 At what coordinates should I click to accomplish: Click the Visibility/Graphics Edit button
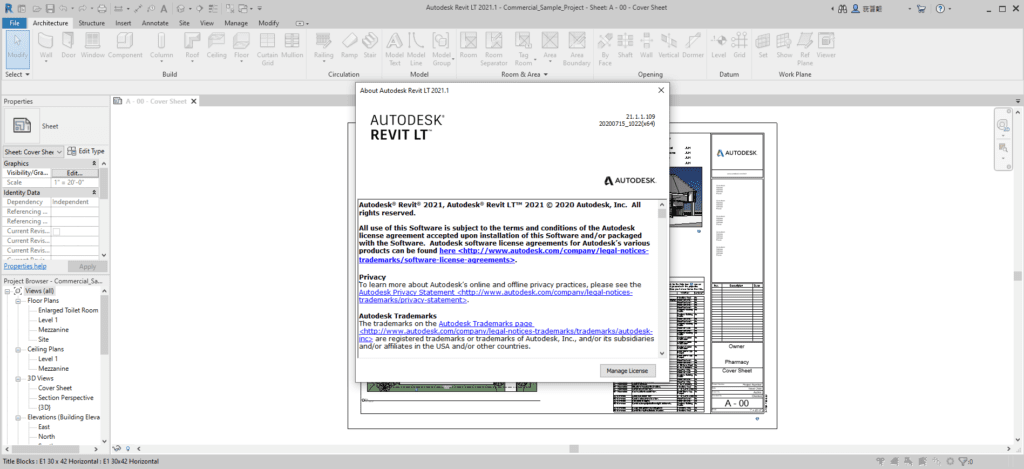click(75, 173)
